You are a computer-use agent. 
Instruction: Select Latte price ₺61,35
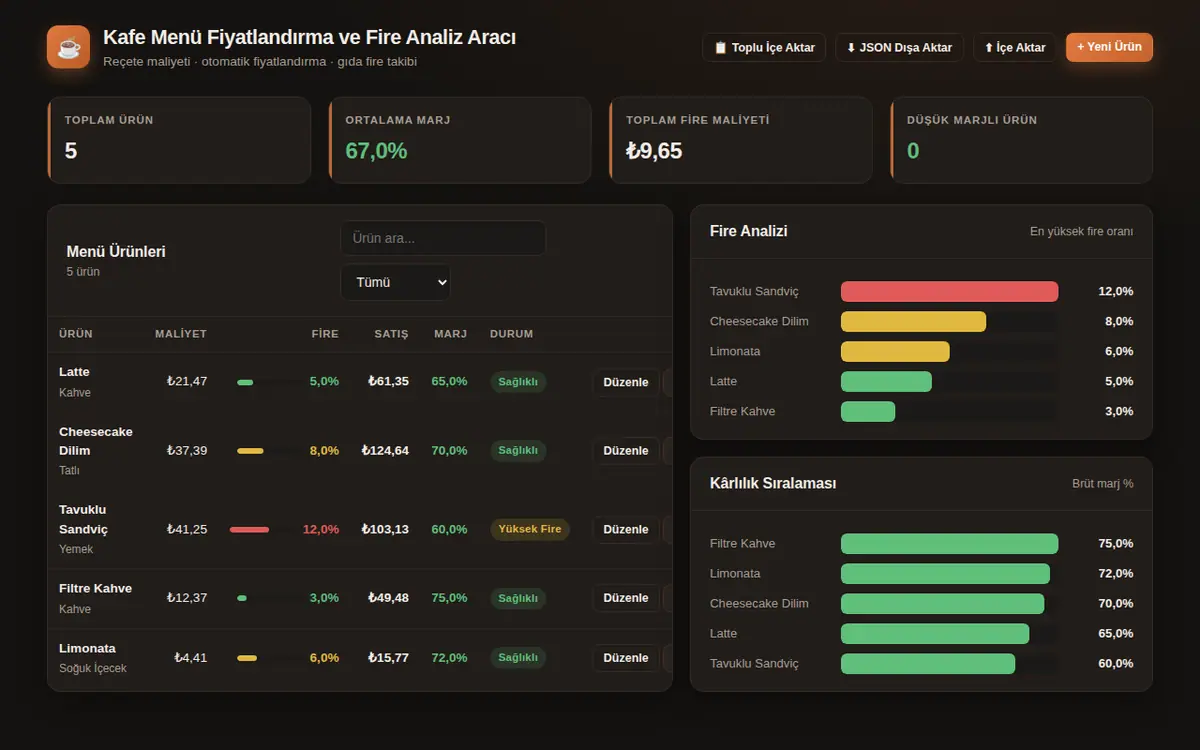click(388, 381)
